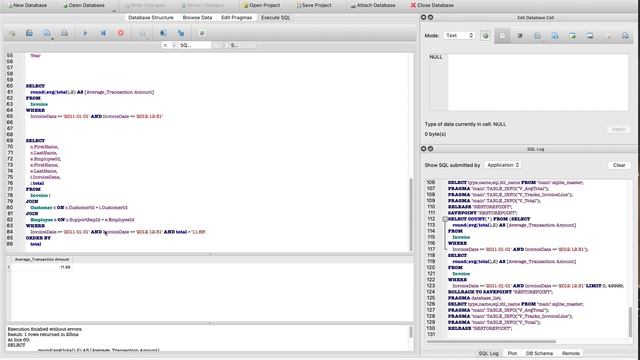Screen dimensions: 640x360
Task: Click dark indent icon in cell editor toolbar
Action: click(x=520, y=36)
